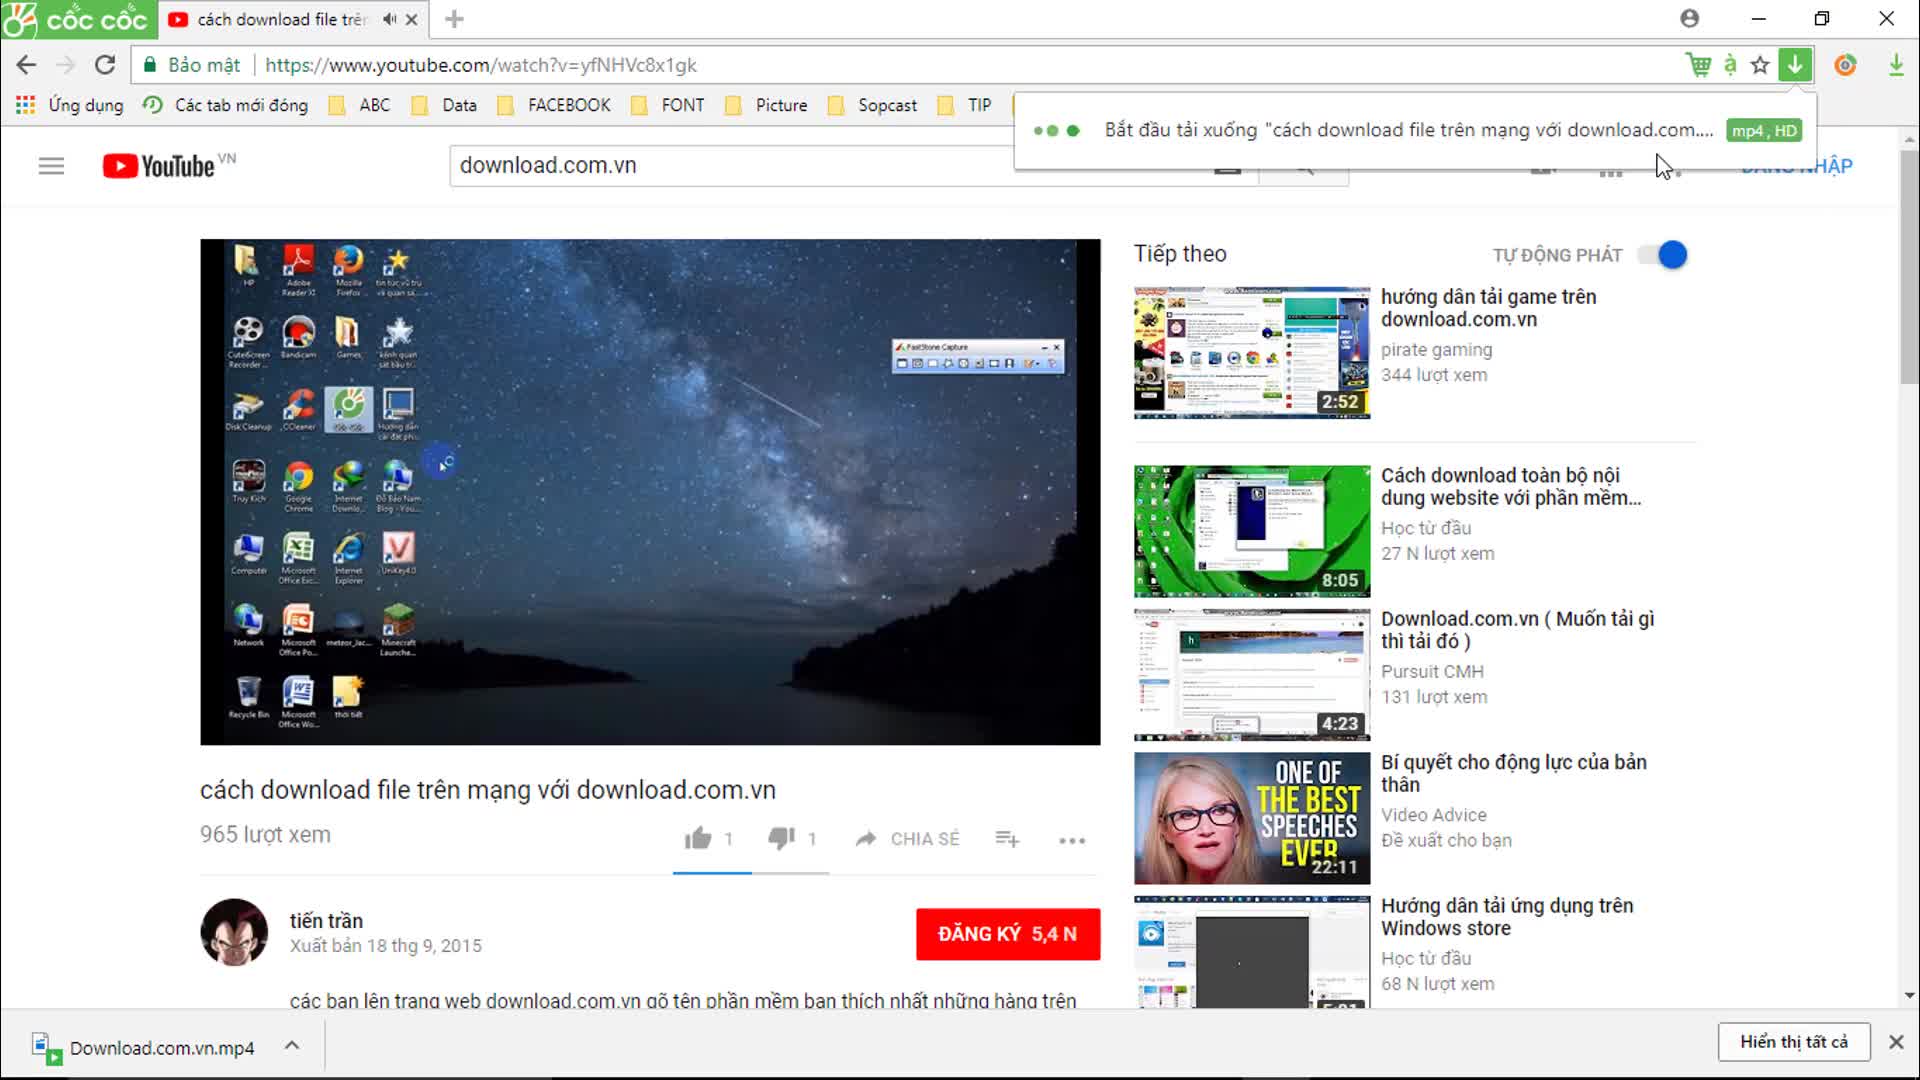The width and height of the screenshot is (1920, 1080).
Task: Open the user profile icon in title bar
Action: [1690, 18]
